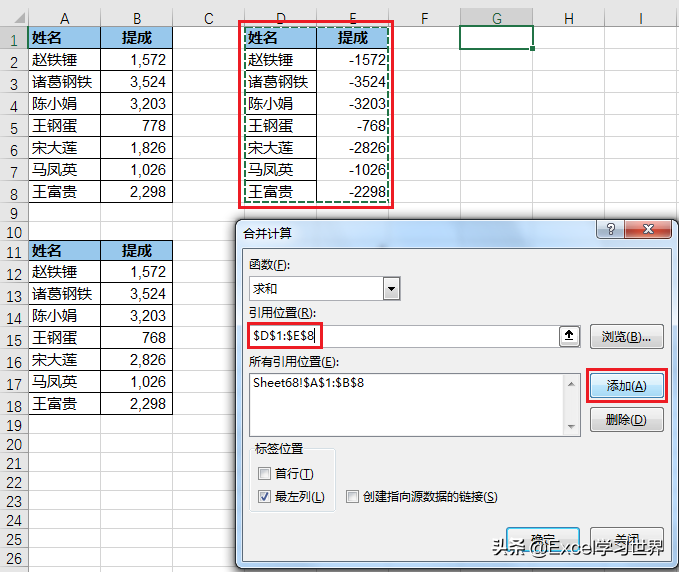Viewport: 679px width, 572px height.
Task: Select column I header
Action: coord(641,18)
